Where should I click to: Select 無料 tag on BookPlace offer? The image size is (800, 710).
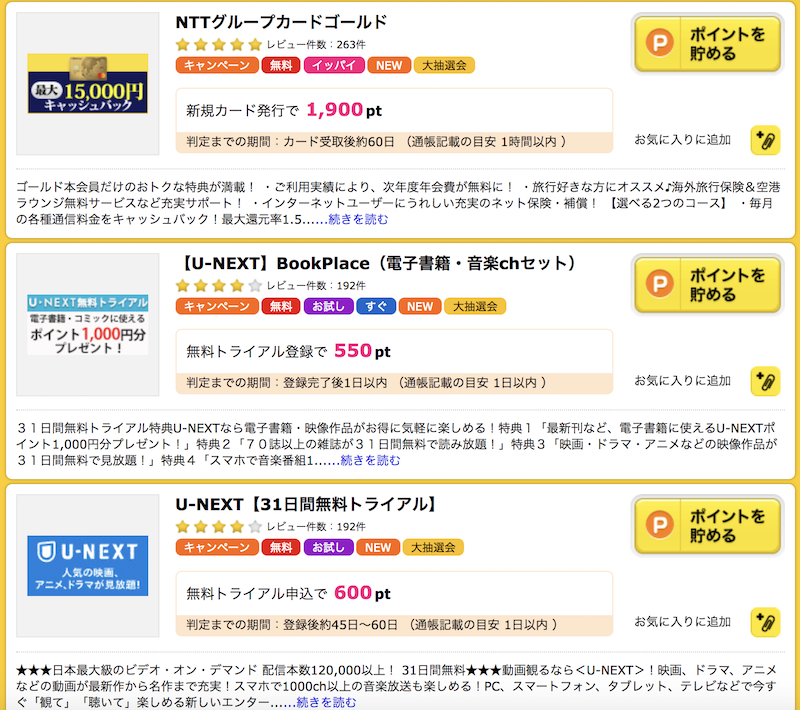coord(281,306)
